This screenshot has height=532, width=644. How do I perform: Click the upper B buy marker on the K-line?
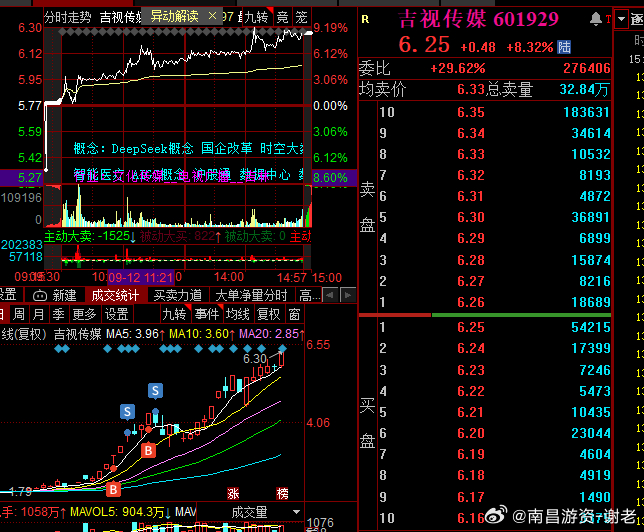(148, 451)
